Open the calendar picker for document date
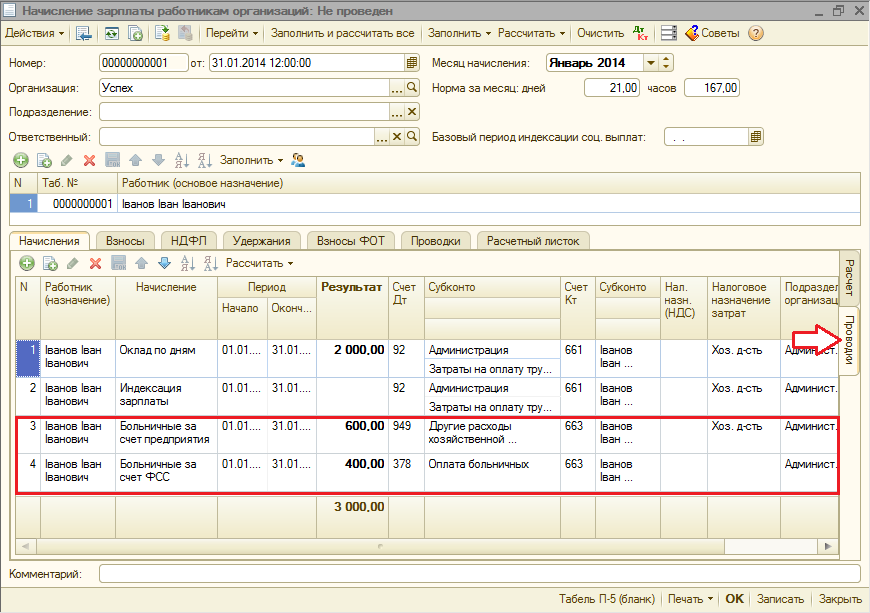This screenshot has width=870, height=613. click(x=412, y=63)
